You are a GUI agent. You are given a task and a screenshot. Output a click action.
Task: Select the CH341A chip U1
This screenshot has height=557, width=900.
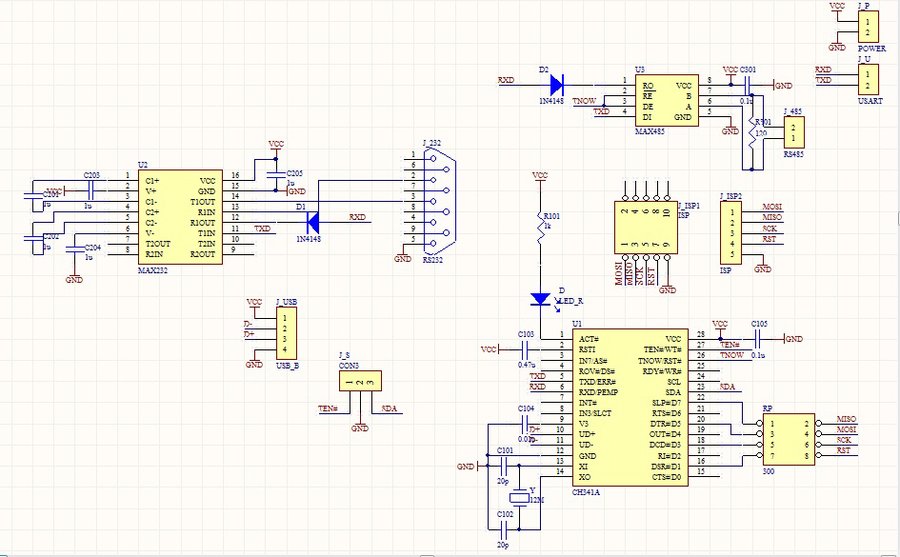coord(630,408)
